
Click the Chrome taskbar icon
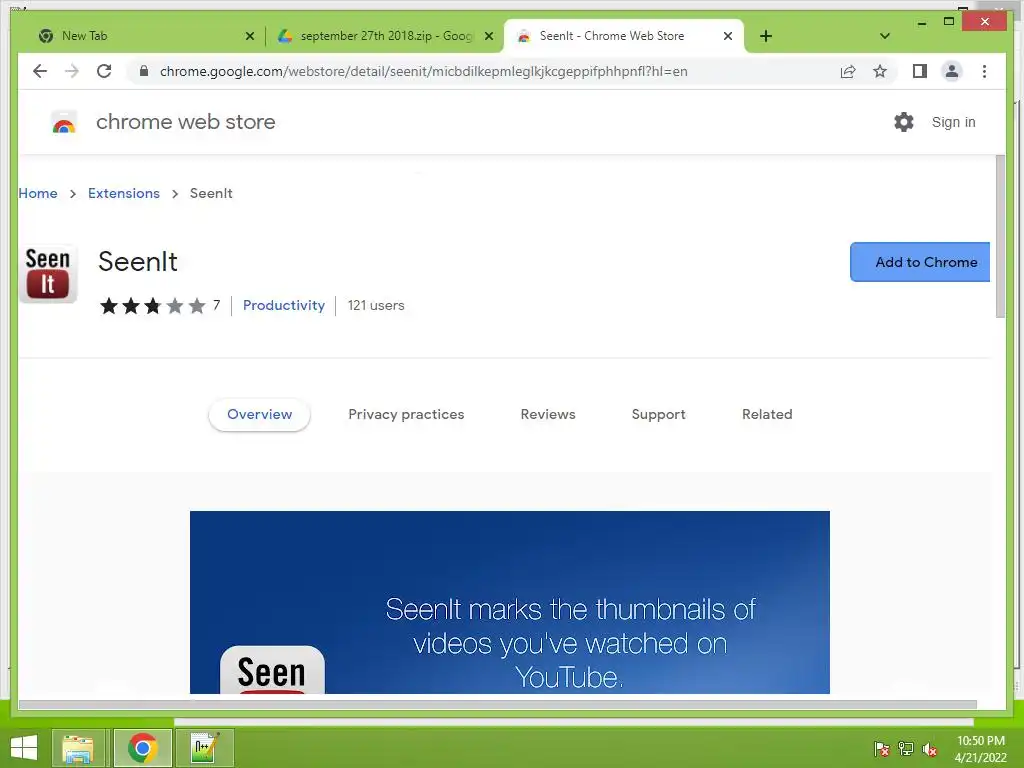pyautogui.click(x=142, y=748)
